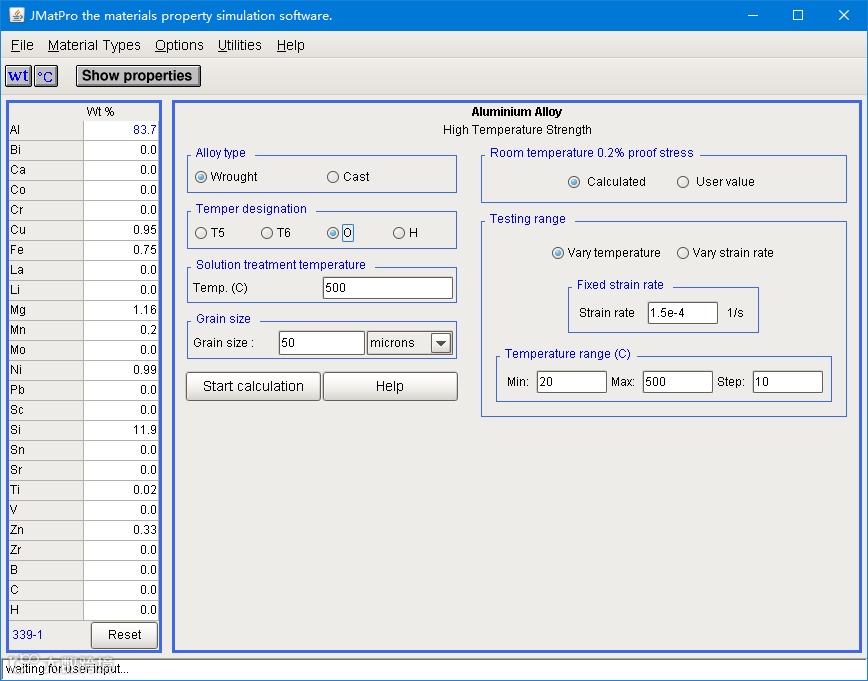868x681 pixels.
Task: Open the File menu
Action: click(x=22, y=45)
